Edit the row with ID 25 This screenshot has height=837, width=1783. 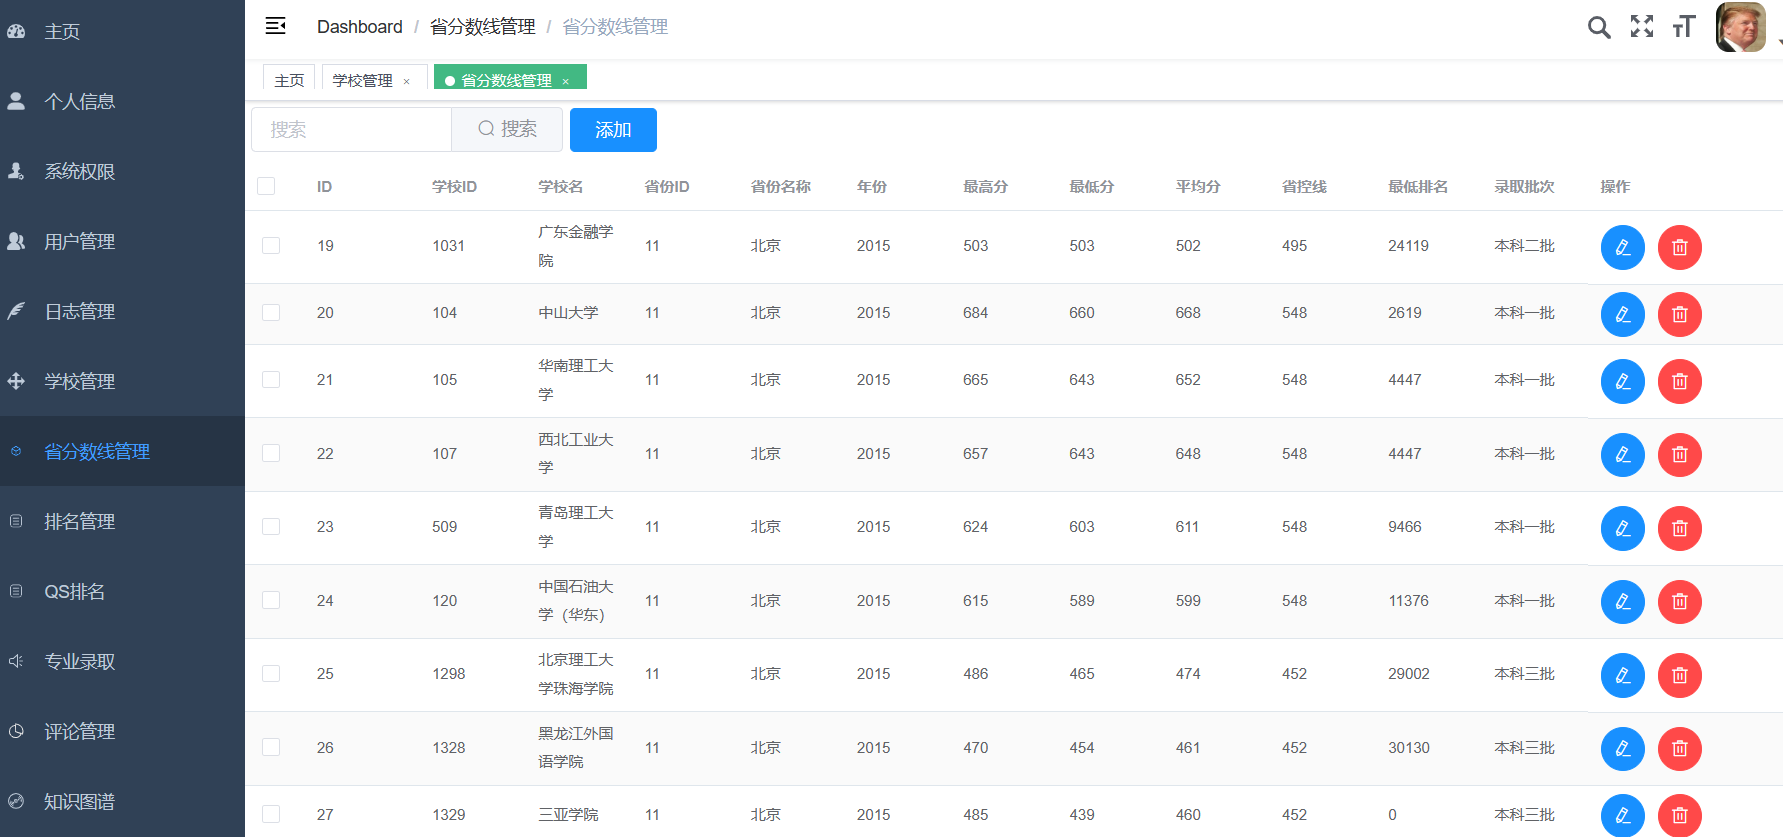tap(1623, 675)
